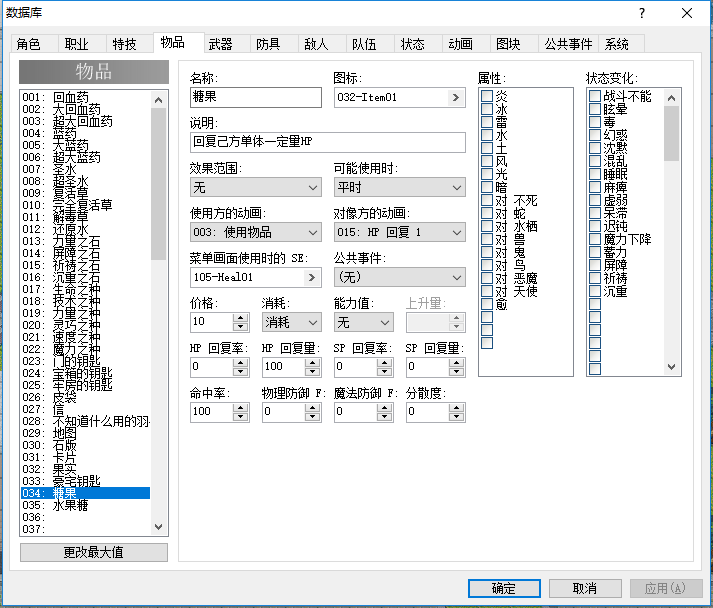Image resolution: width=713 pixels, height=608 pixels.
Task: Toggle the 睡眠 state change box
Action: (x=595, y=174)
